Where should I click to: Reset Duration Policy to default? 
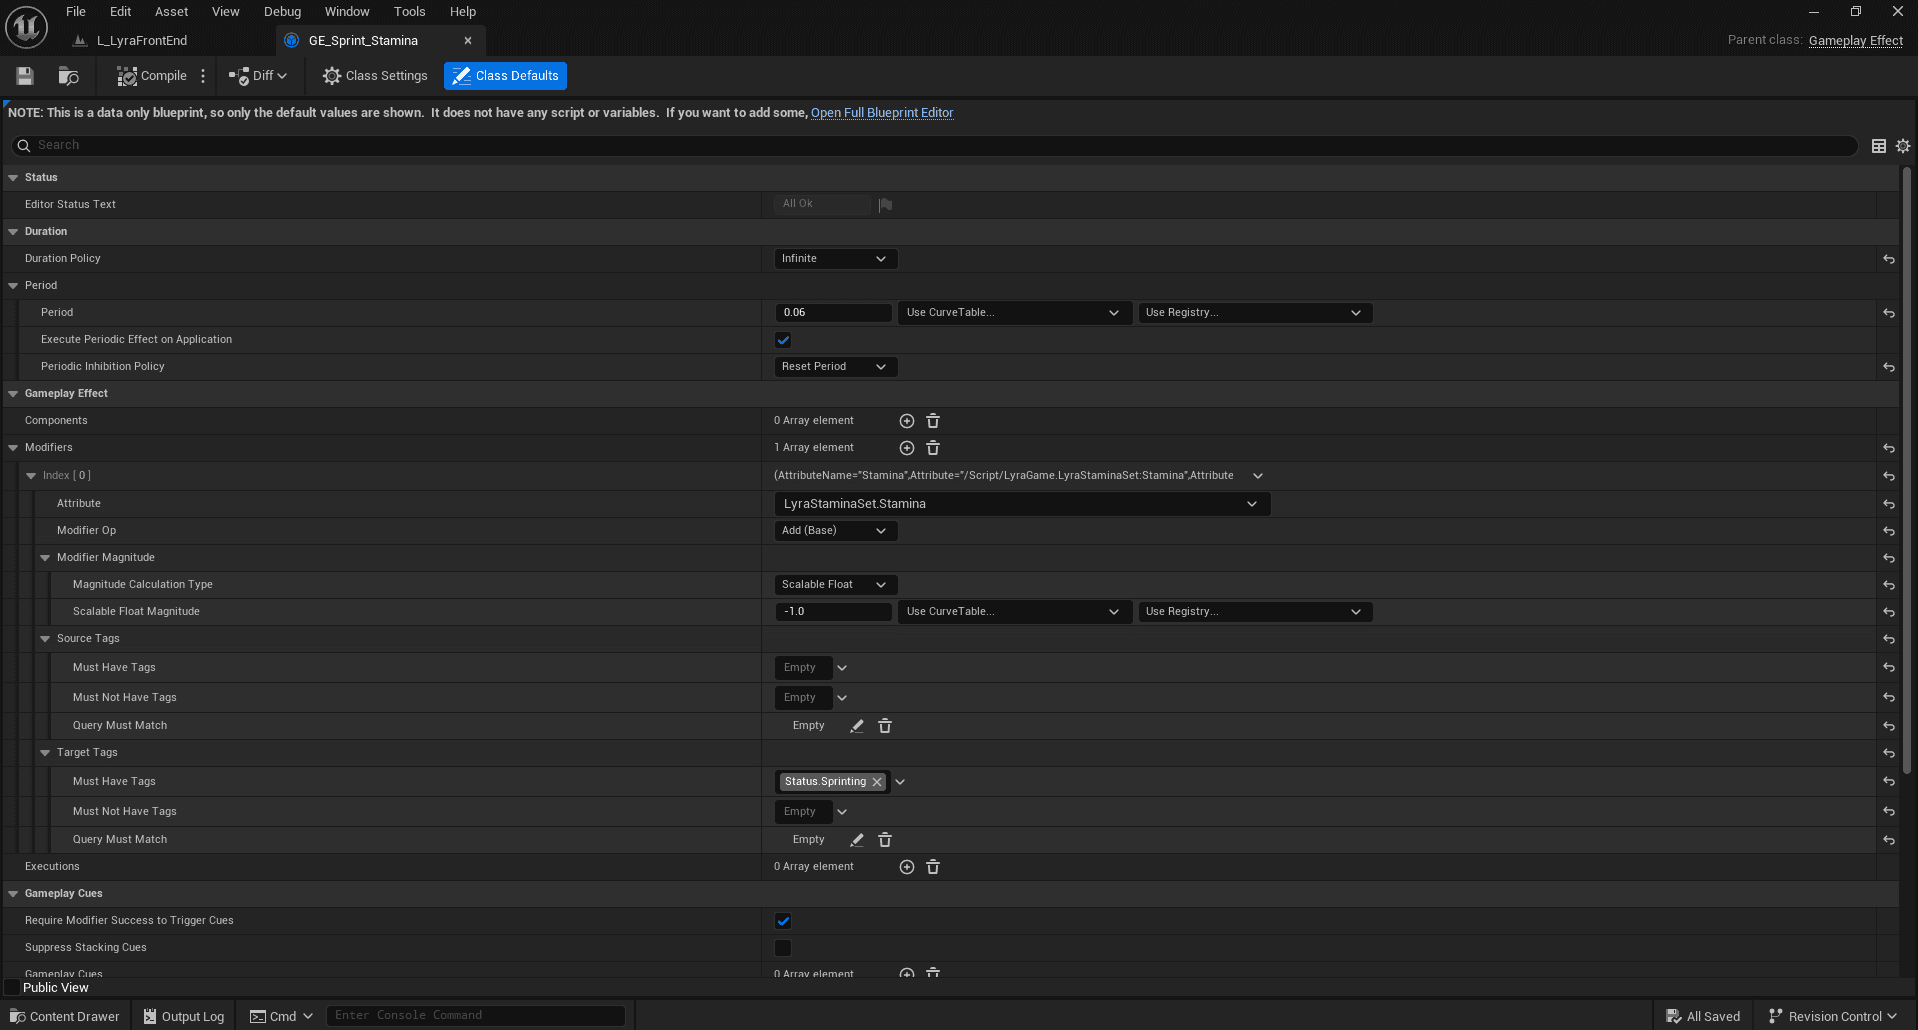point(1889,259)
